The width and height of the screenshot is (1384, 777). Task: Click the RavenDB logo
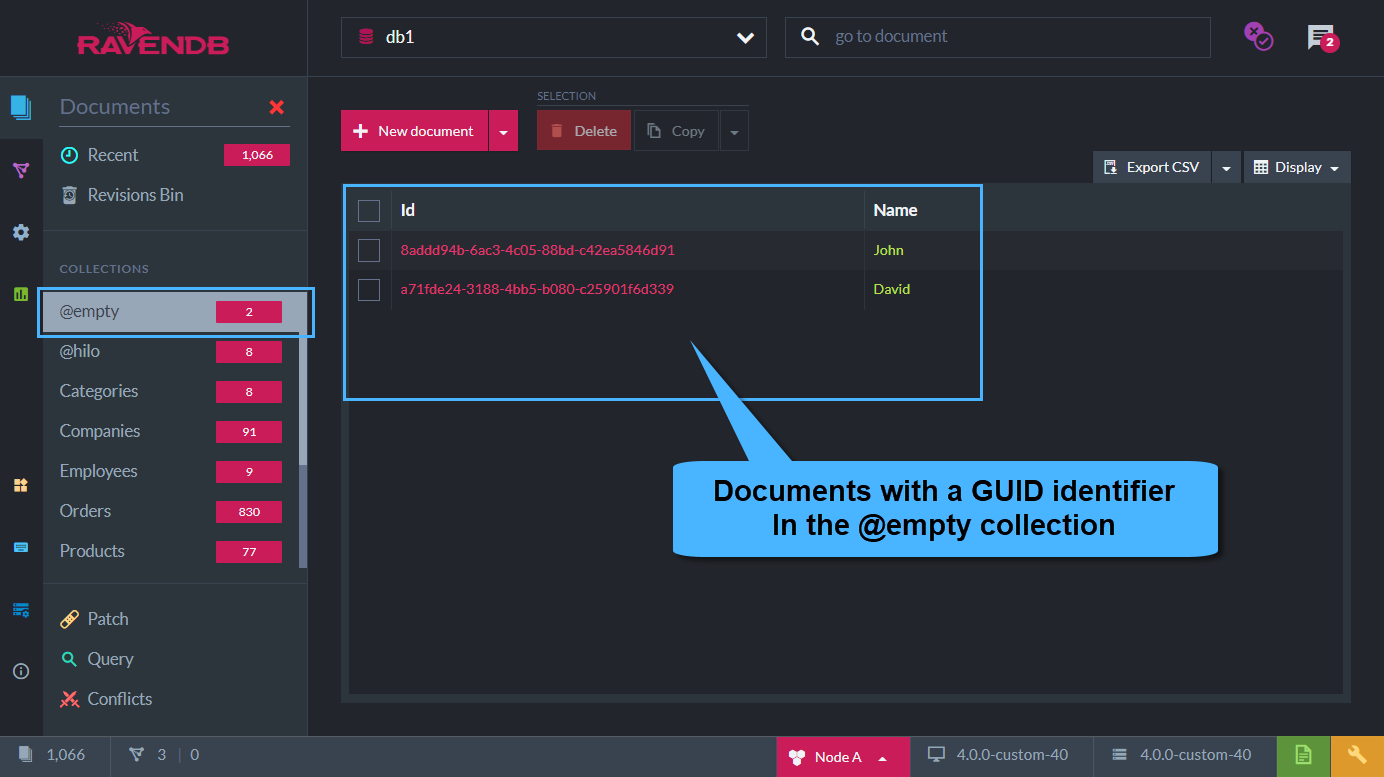[153, 39]
